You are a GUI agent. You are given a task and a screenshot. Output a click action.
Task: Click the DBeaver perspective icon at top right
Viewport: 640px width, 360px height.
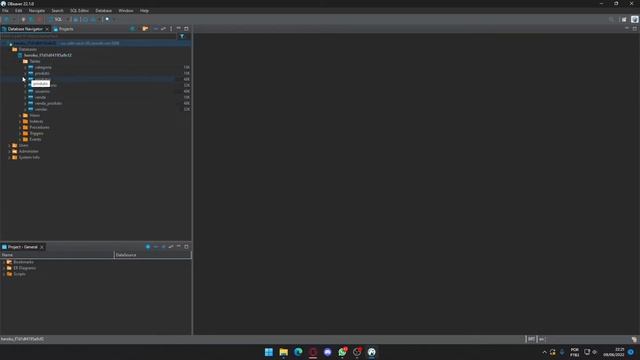click(x=634, y=19)
